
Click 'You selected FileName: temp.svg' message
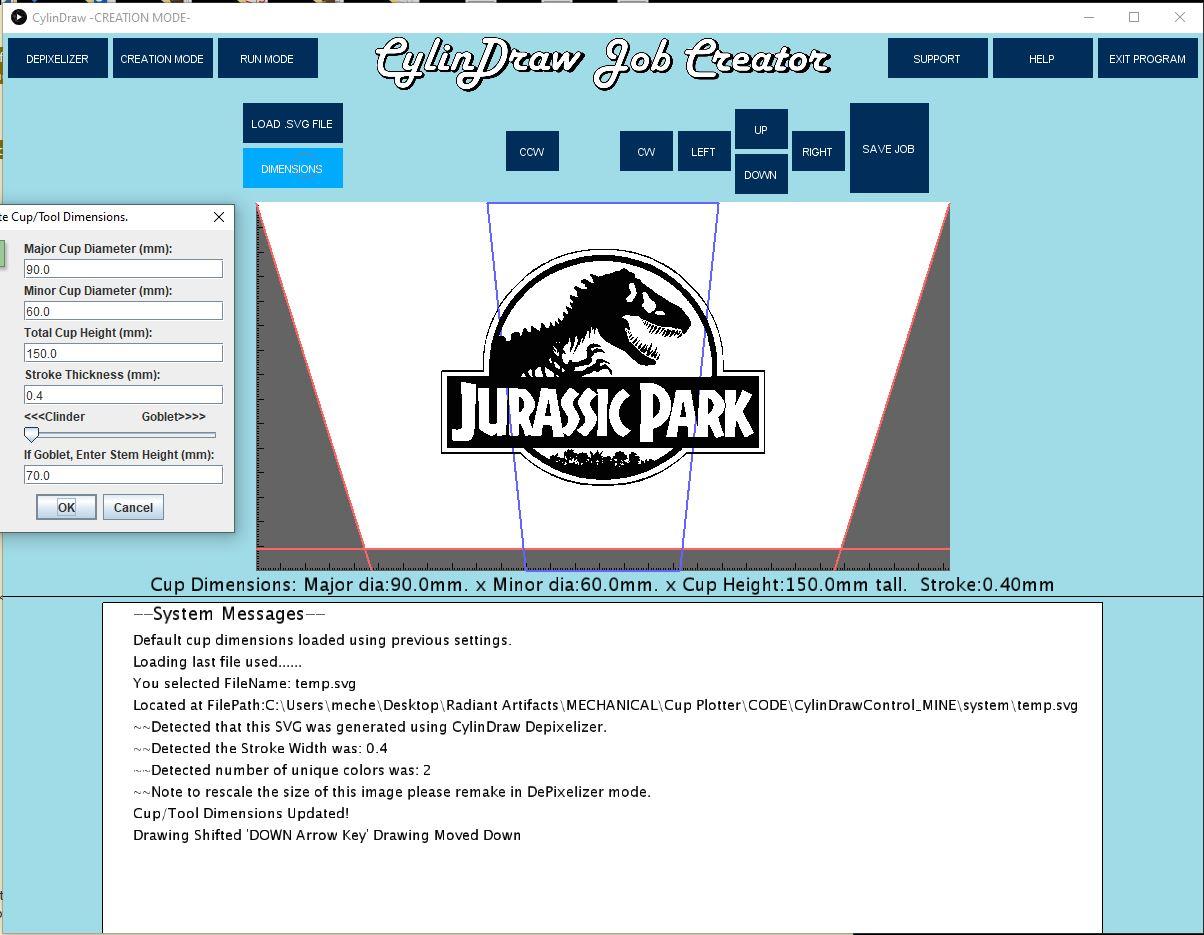[244, 684]
